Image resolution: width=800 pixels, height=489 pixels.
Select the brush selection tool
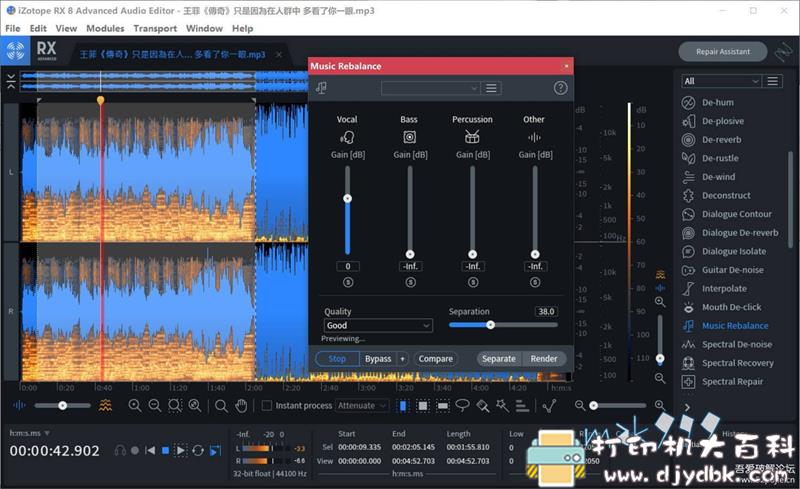pos(483,406)
